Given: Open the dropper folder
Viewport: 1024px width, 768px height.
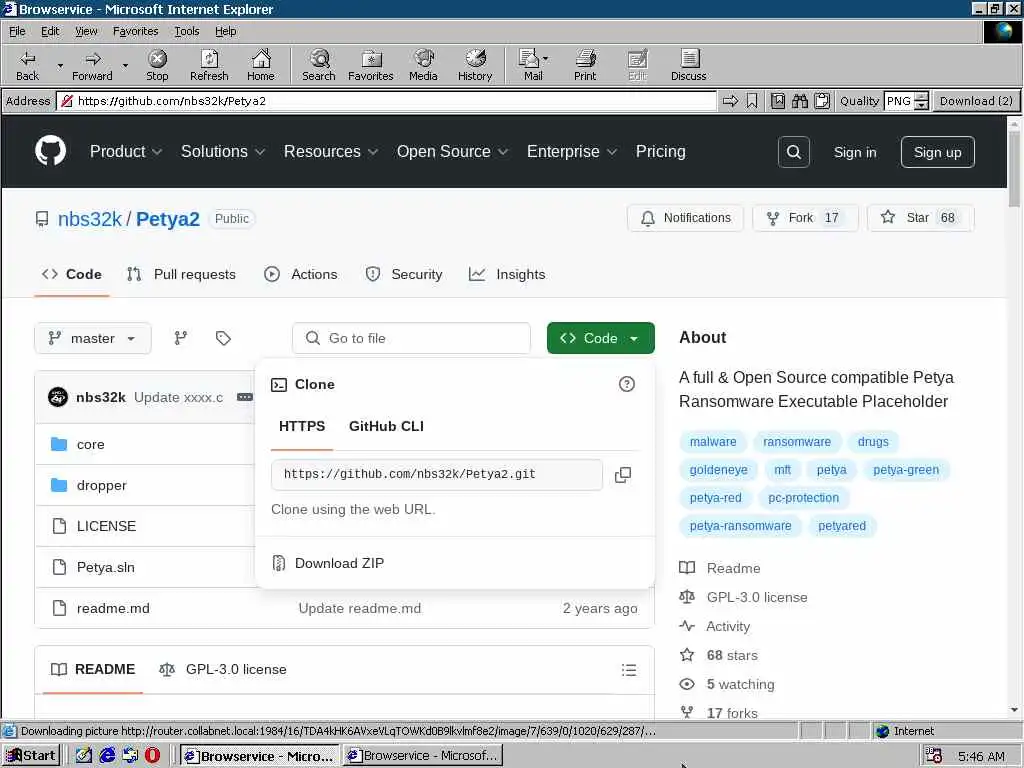Looking at the screenshot, I should point(101,485).
